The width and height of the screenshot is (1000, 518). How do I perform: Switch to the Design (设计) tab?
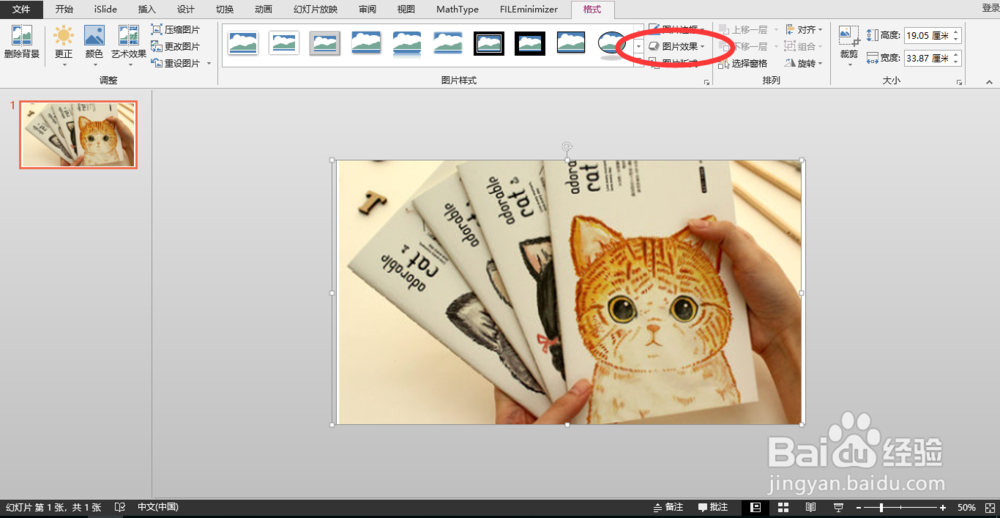click(x=186, y=10)
